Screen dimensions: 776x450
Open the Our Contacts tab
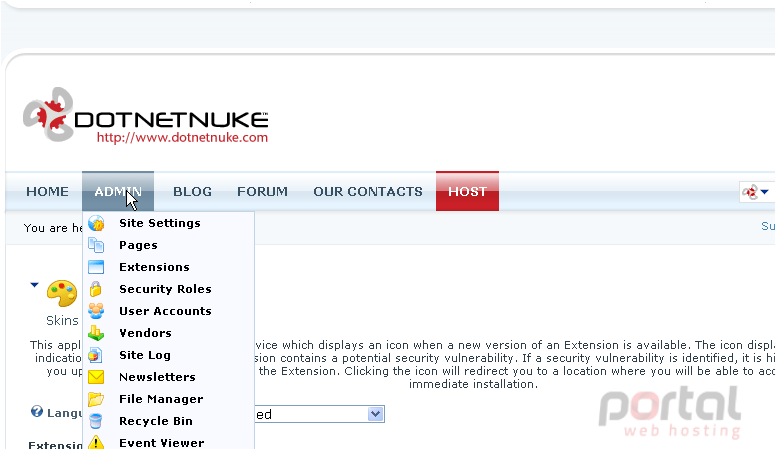tap(368, 192)
